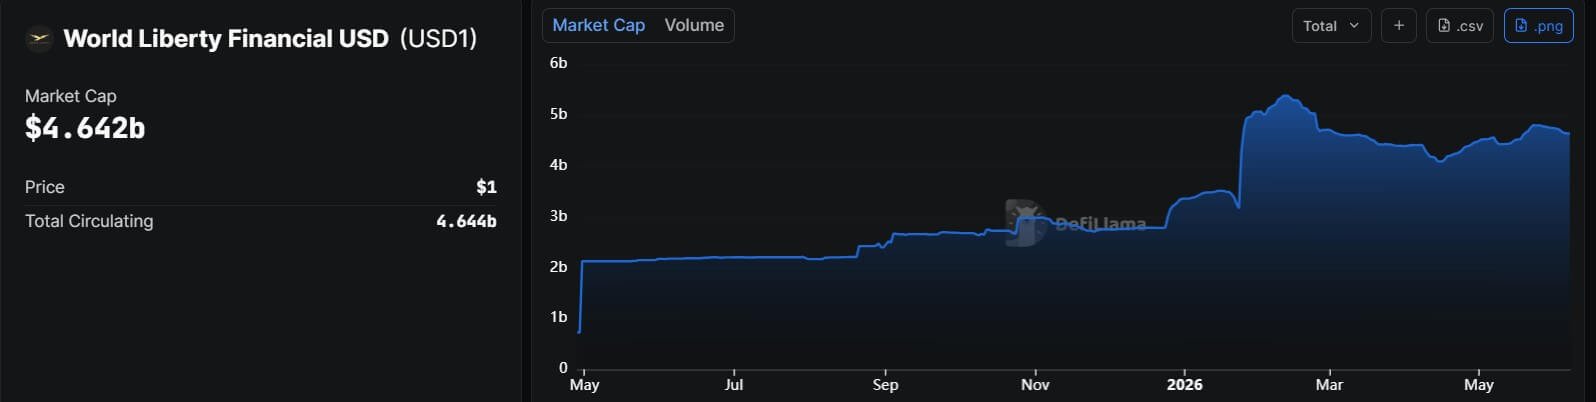Image resolution: width=1596 pixels, height=402 pixels.
Task: Click the $1 price value
Action: 486,187
